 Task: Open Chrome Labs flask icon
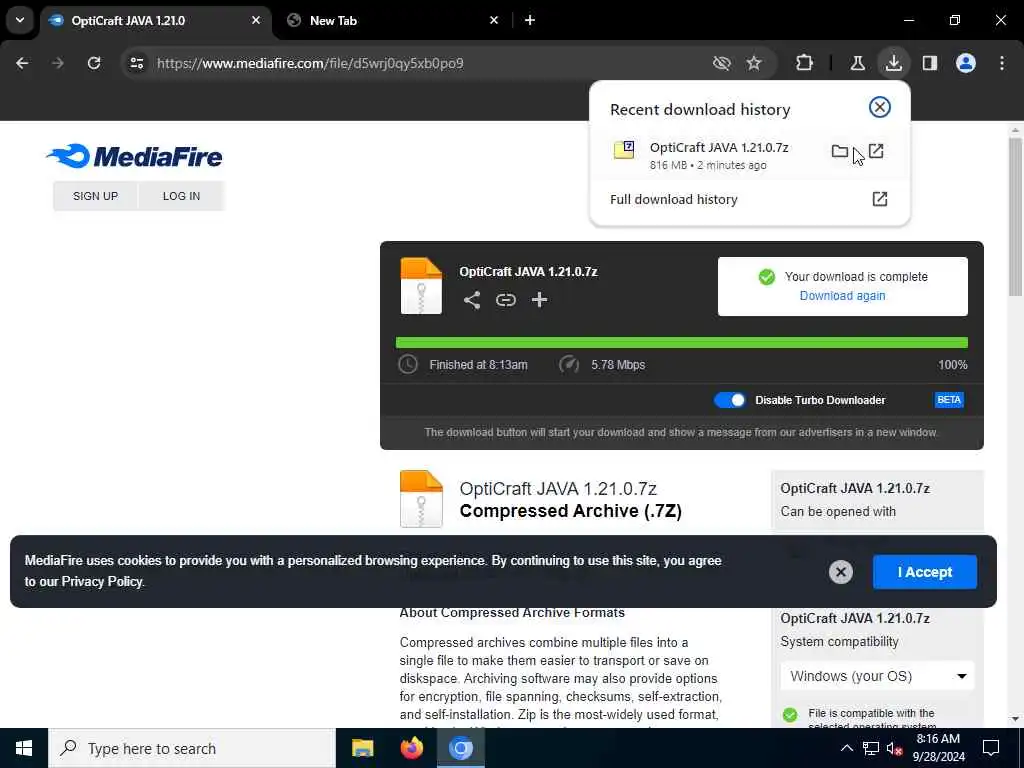coord(857,63)
